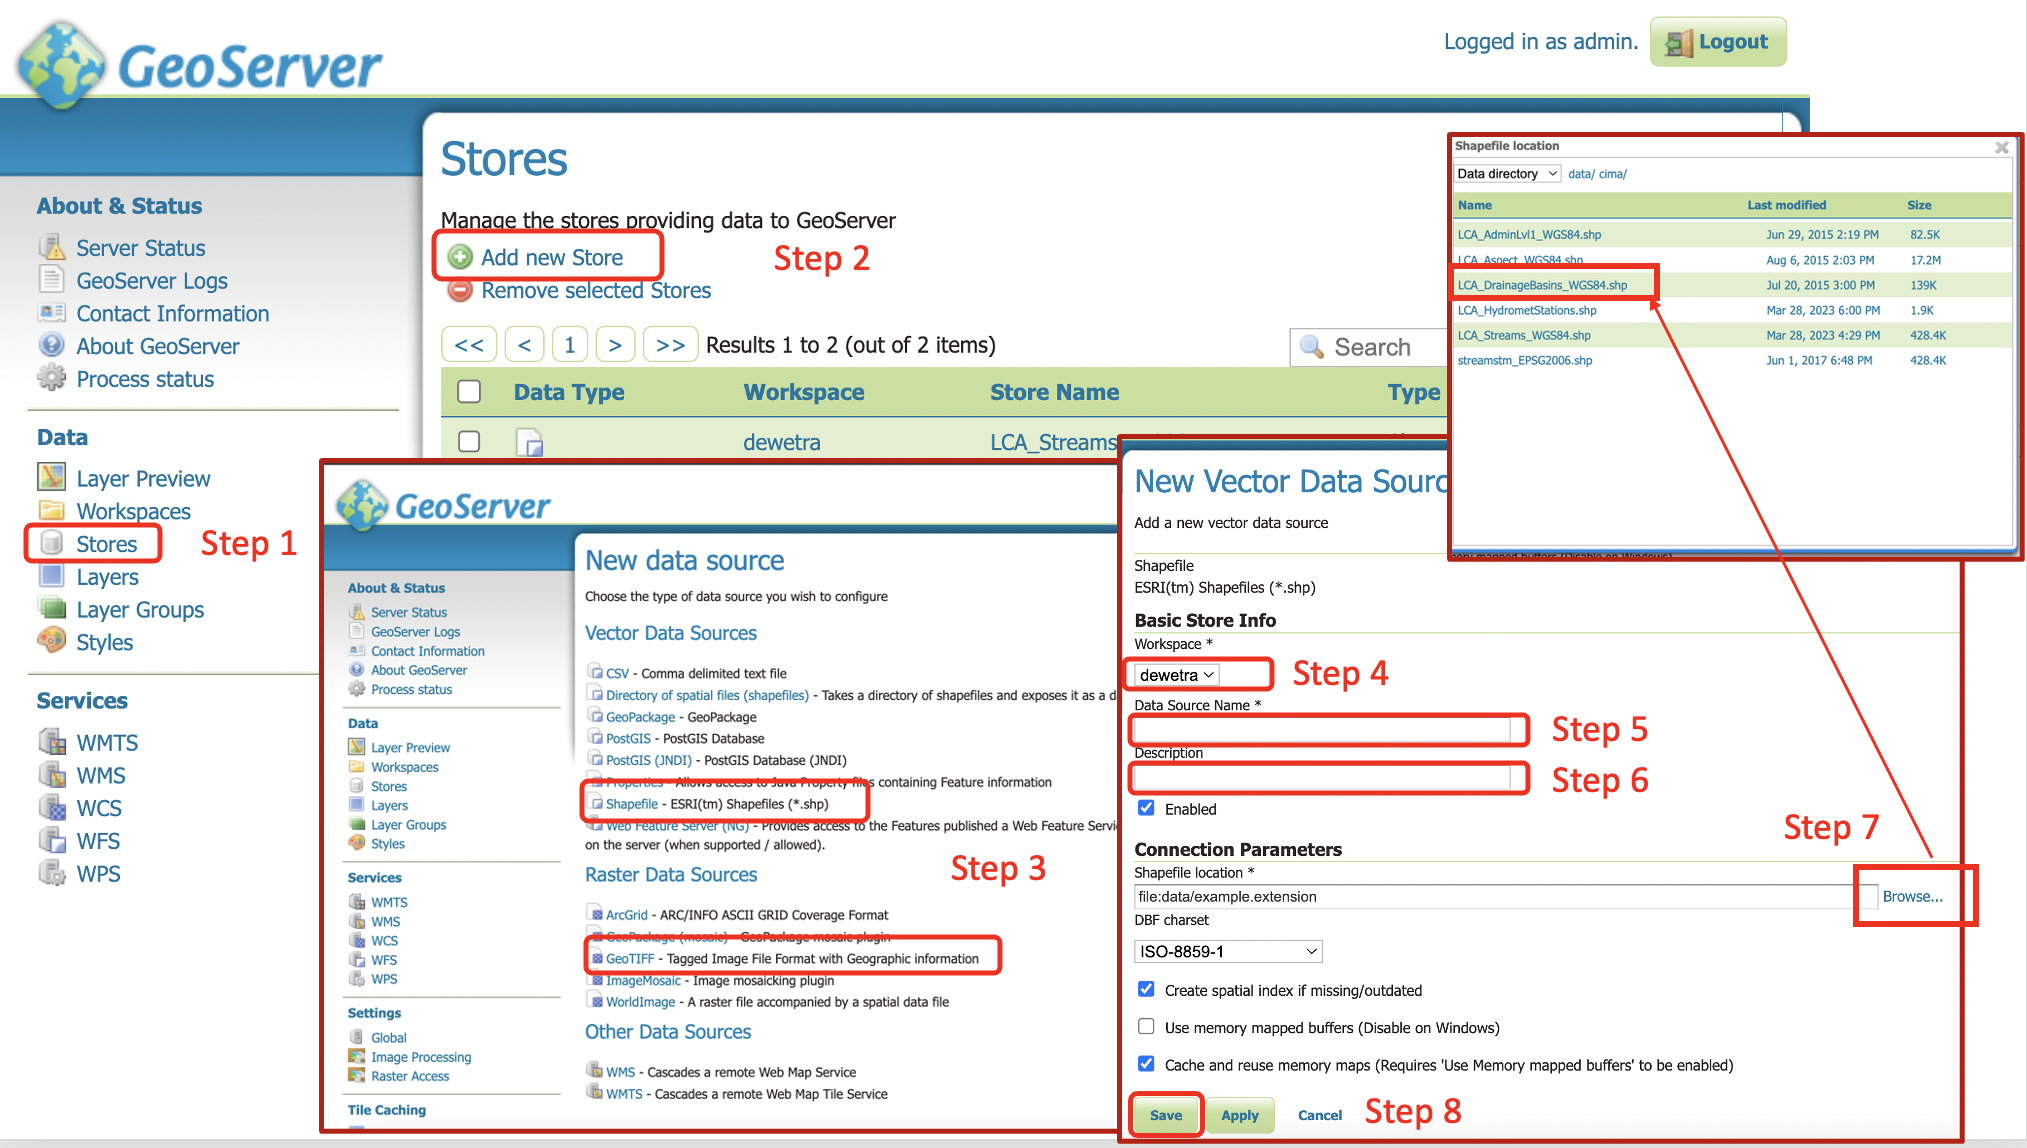Click the GeoServer Logs document icon
Screen dimensions: 2027x1148
51,280
